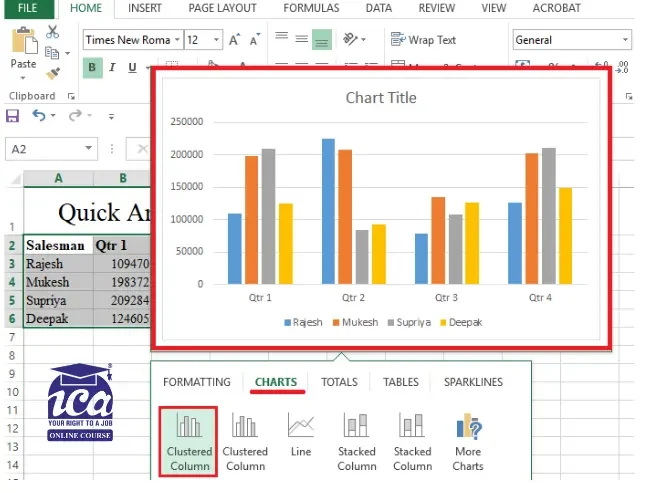Screen dimensions: 657x493
Task: Click the Select All corner triangle
Action: (15, 179)
